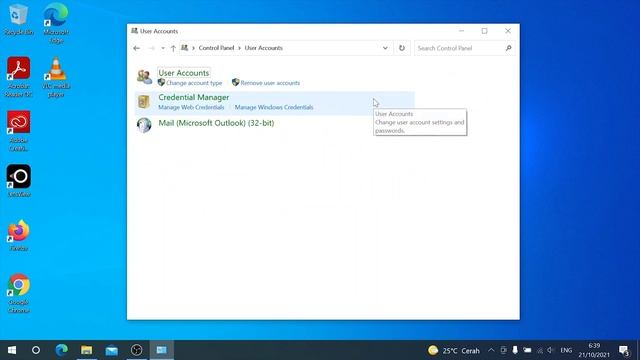Open the Windows Start menu
The height and width of the screenshot is (360, 640).
coord(12,350)
